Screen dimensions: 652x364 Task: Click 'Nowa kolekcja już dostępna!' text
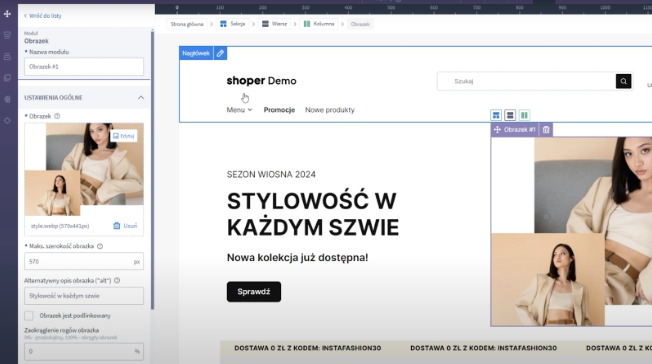[x=297, y=258]
